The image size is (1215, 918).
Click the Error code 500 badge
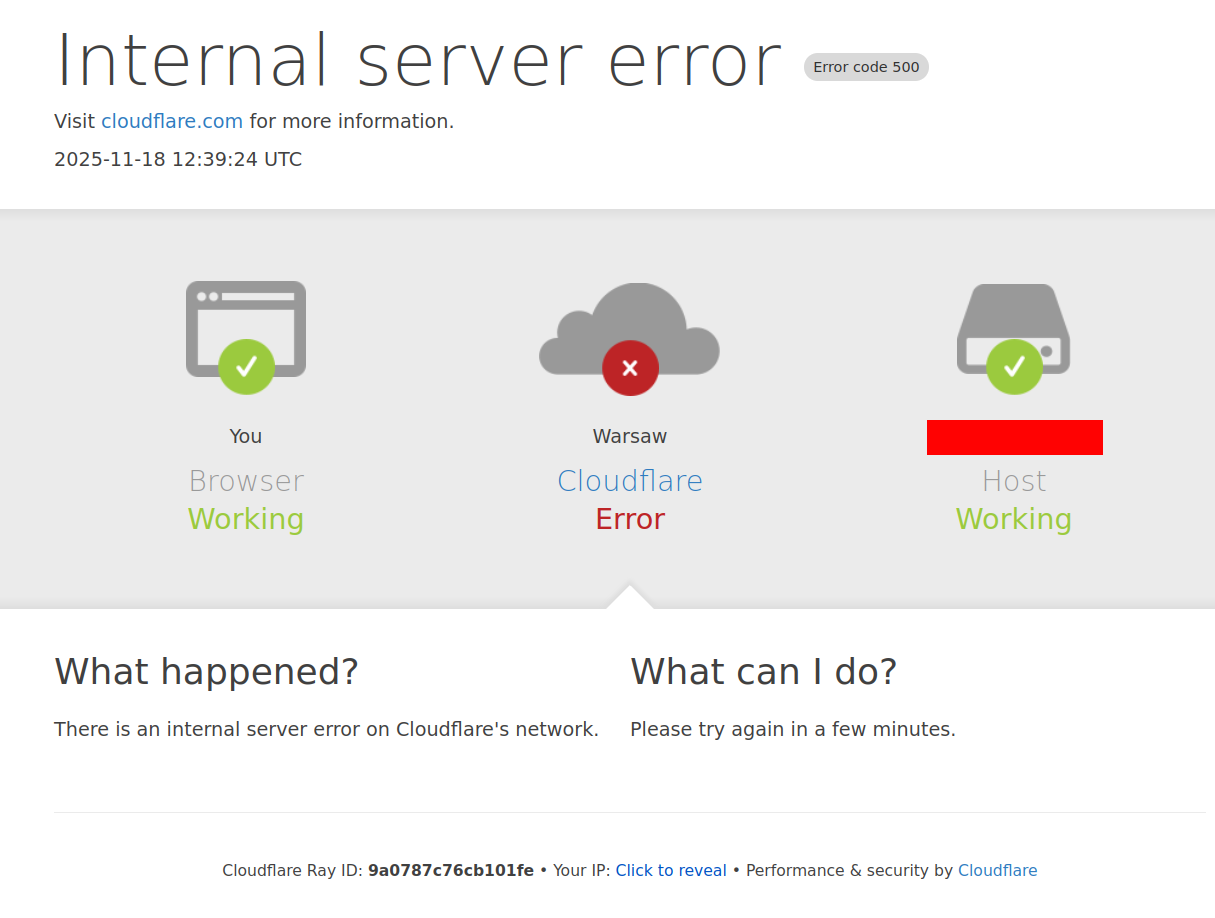tap(866, 67)
